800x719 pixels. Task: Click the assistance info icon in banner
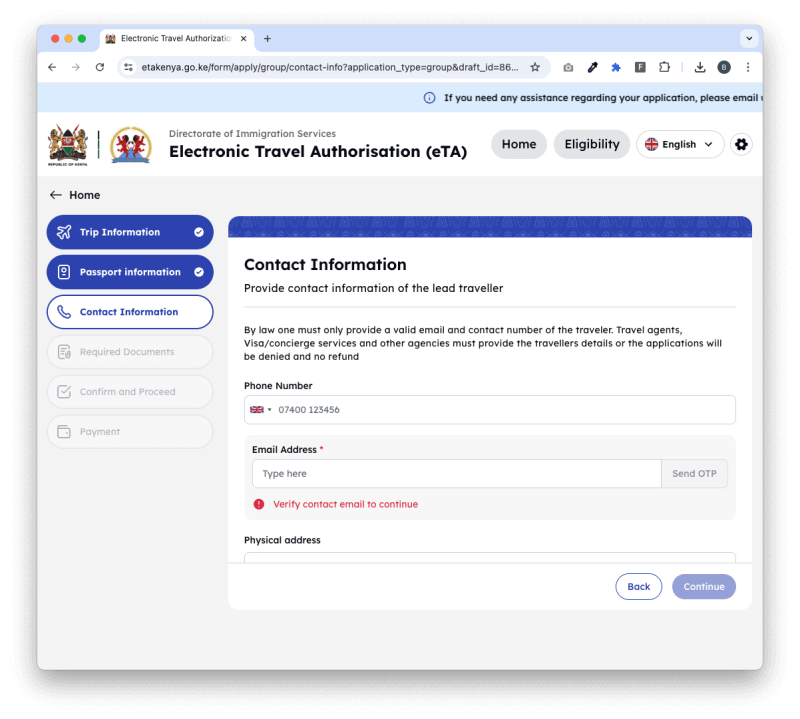[x=430, y=98]
